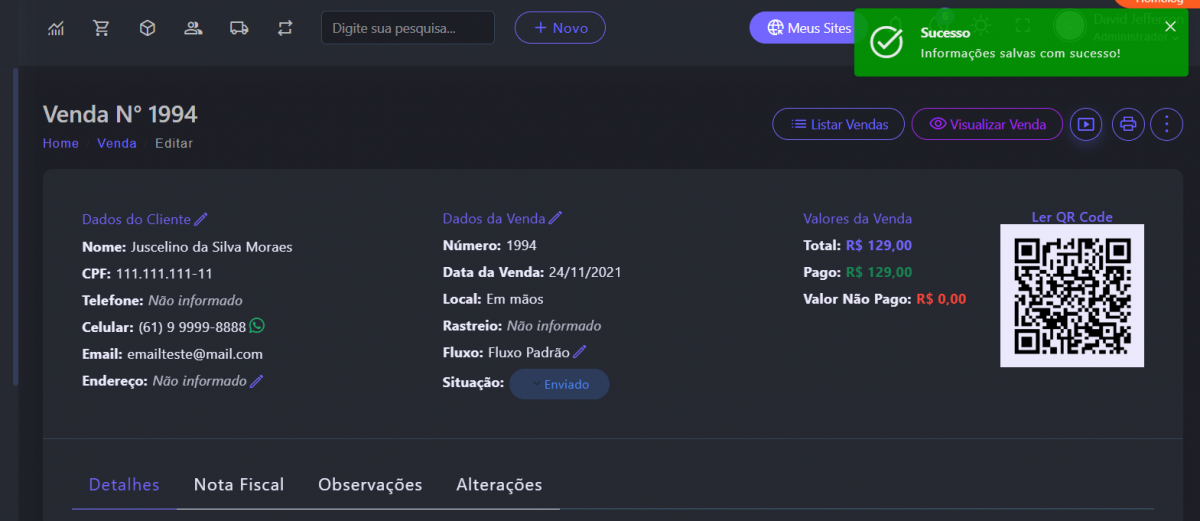Click the shopping cart icon
Viewport: 1200px width, 521px height.
click(101, 28)
